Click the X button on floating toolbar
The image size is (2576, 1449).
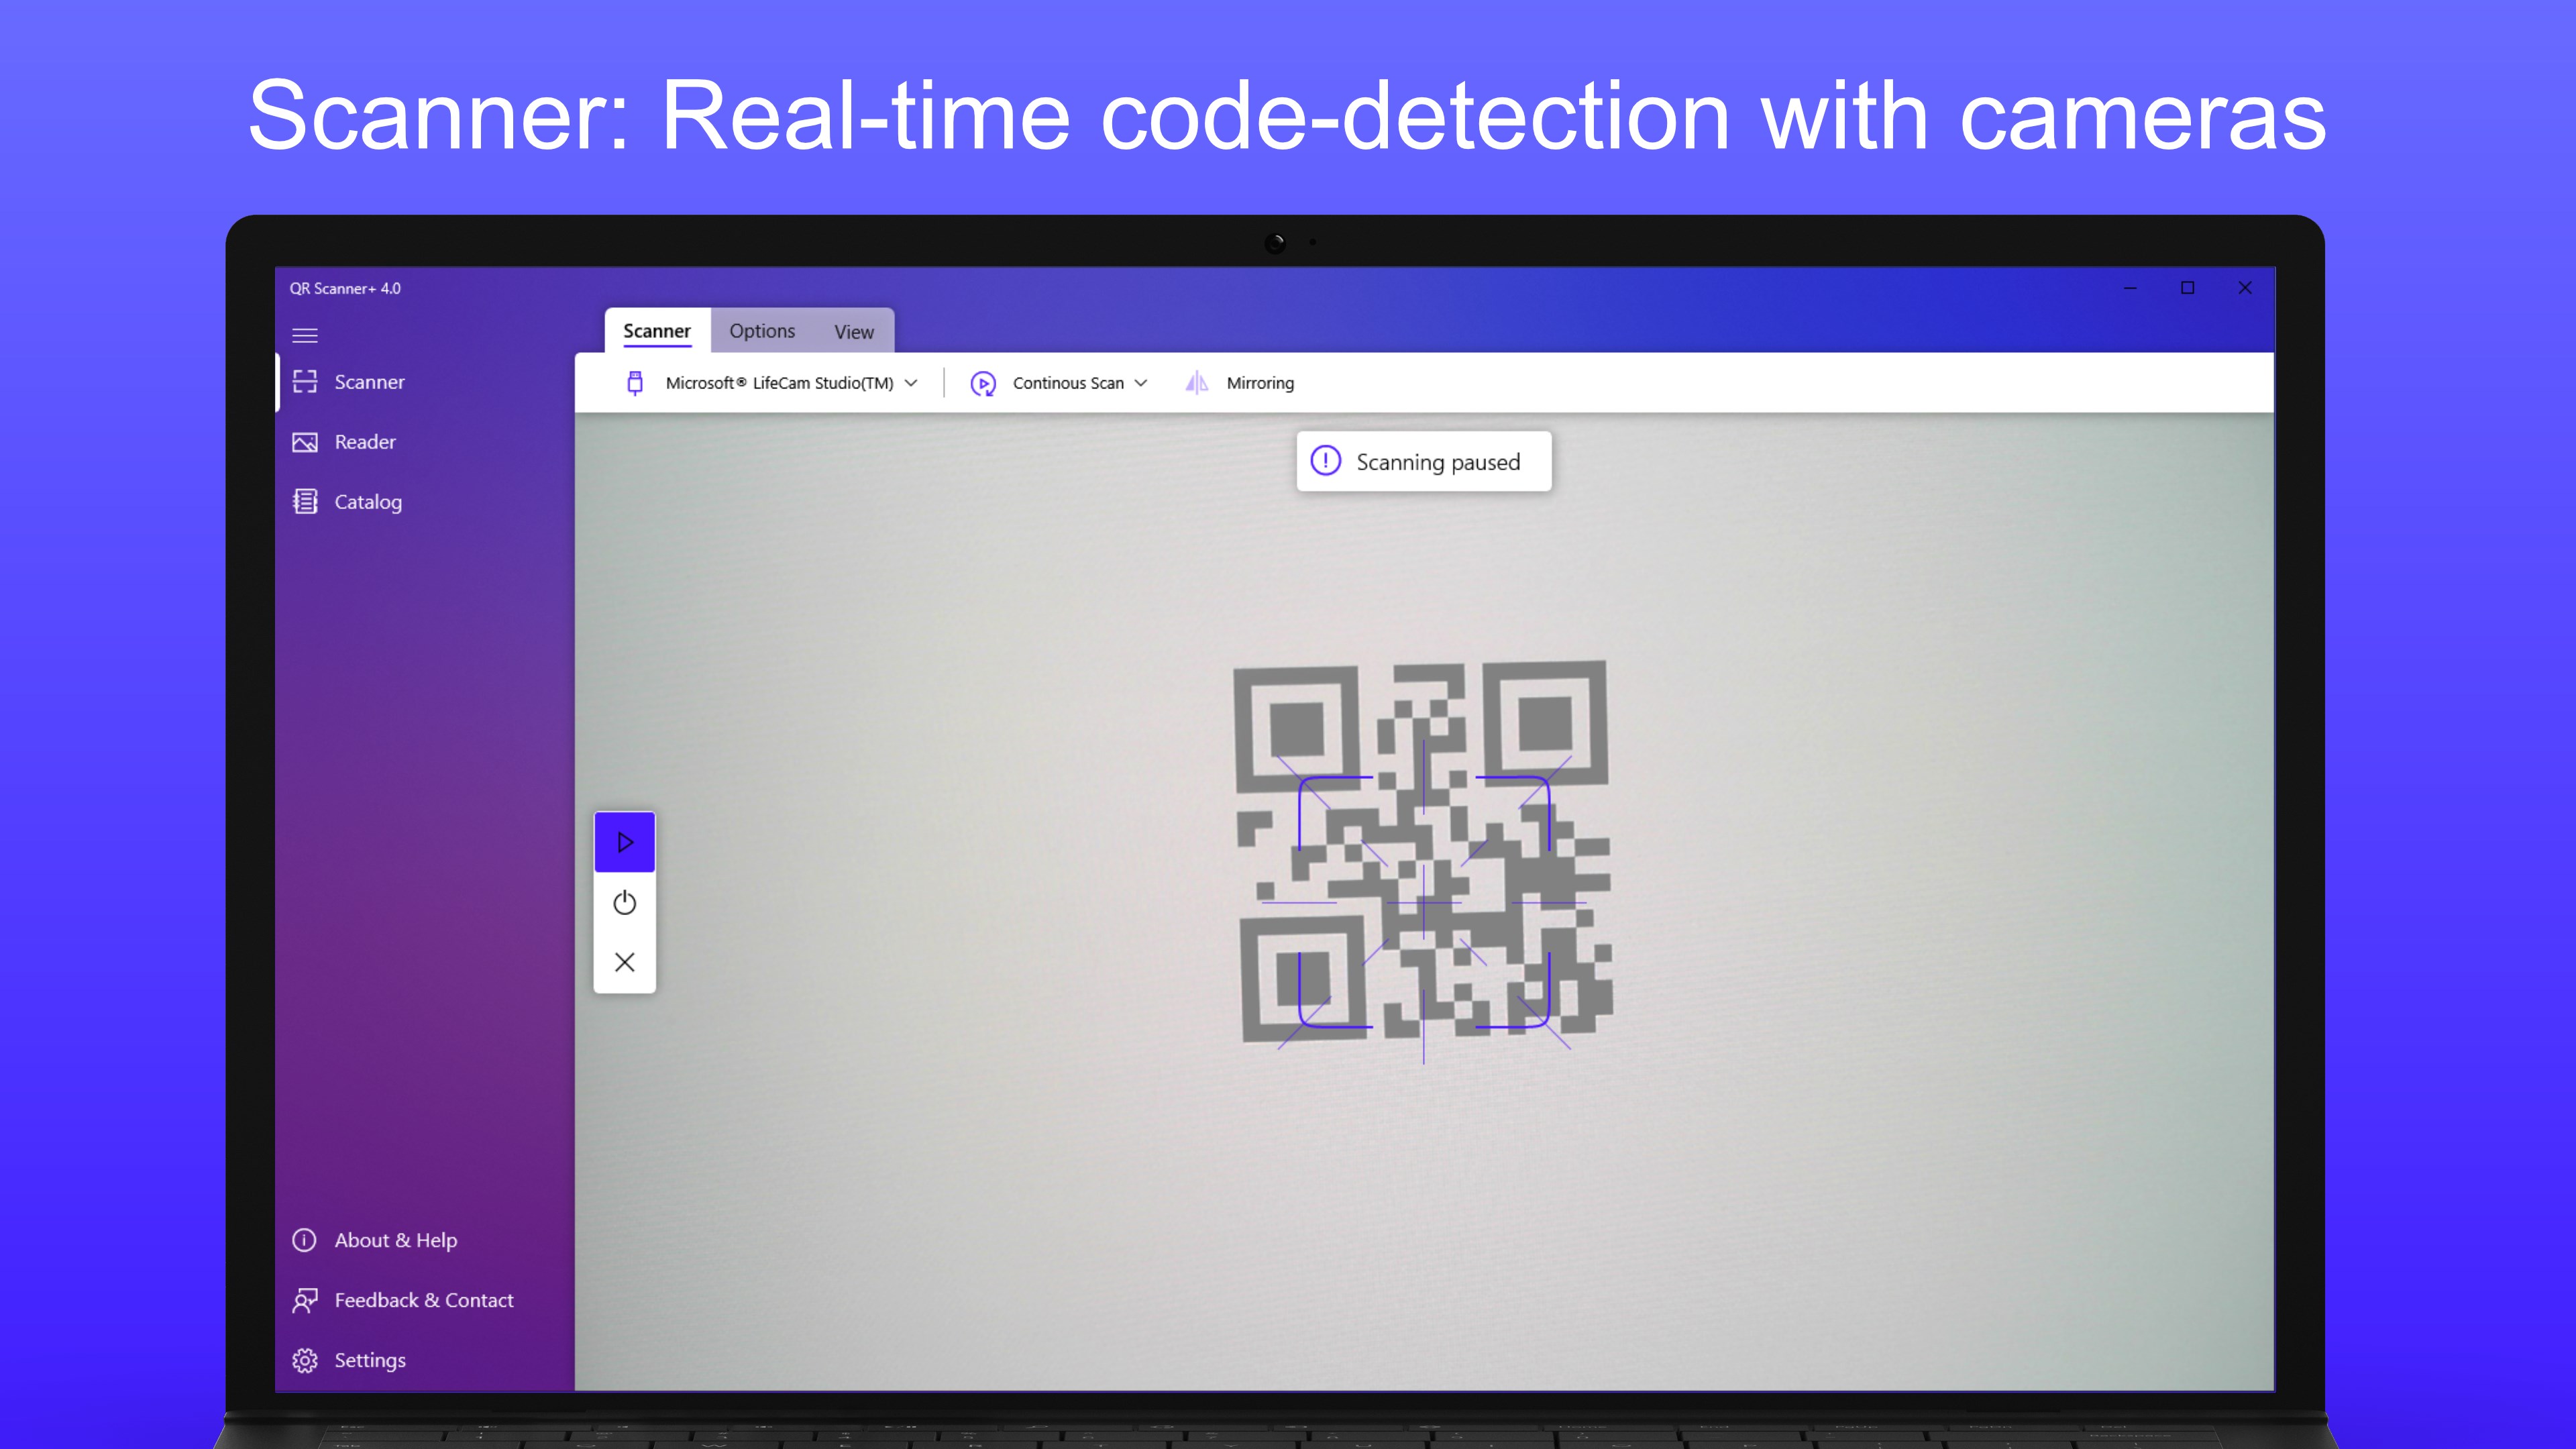click(x=625, y=962)
